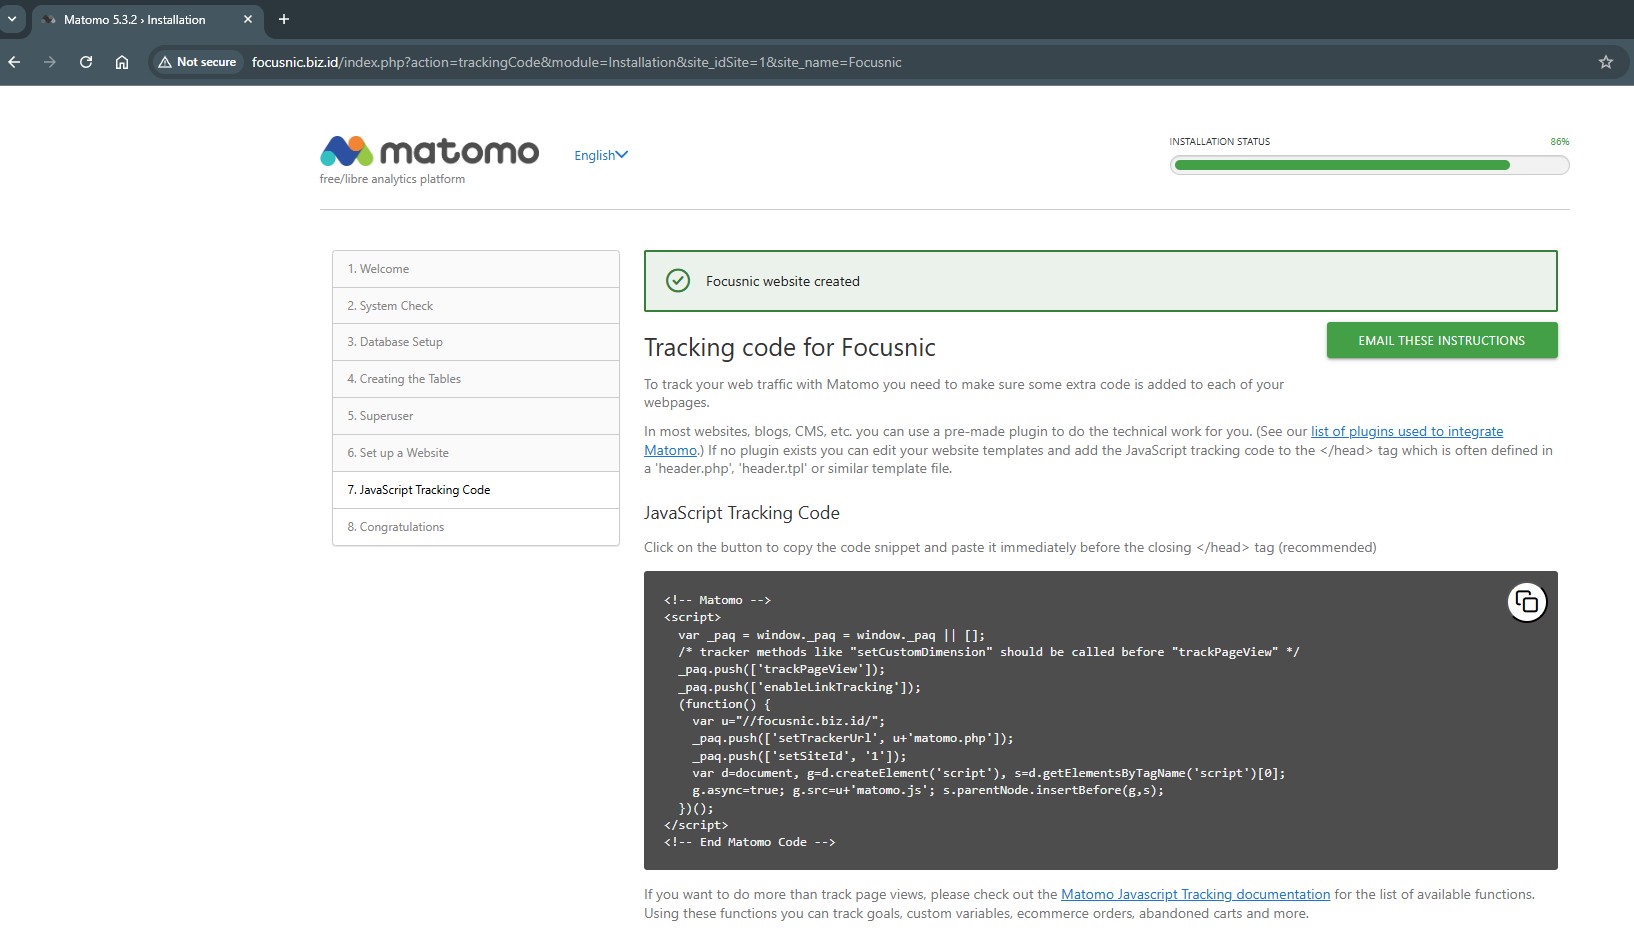Copy the tracking code snippet
This screenshot has height=937, width=1634.
click(x=1526, y=602)
